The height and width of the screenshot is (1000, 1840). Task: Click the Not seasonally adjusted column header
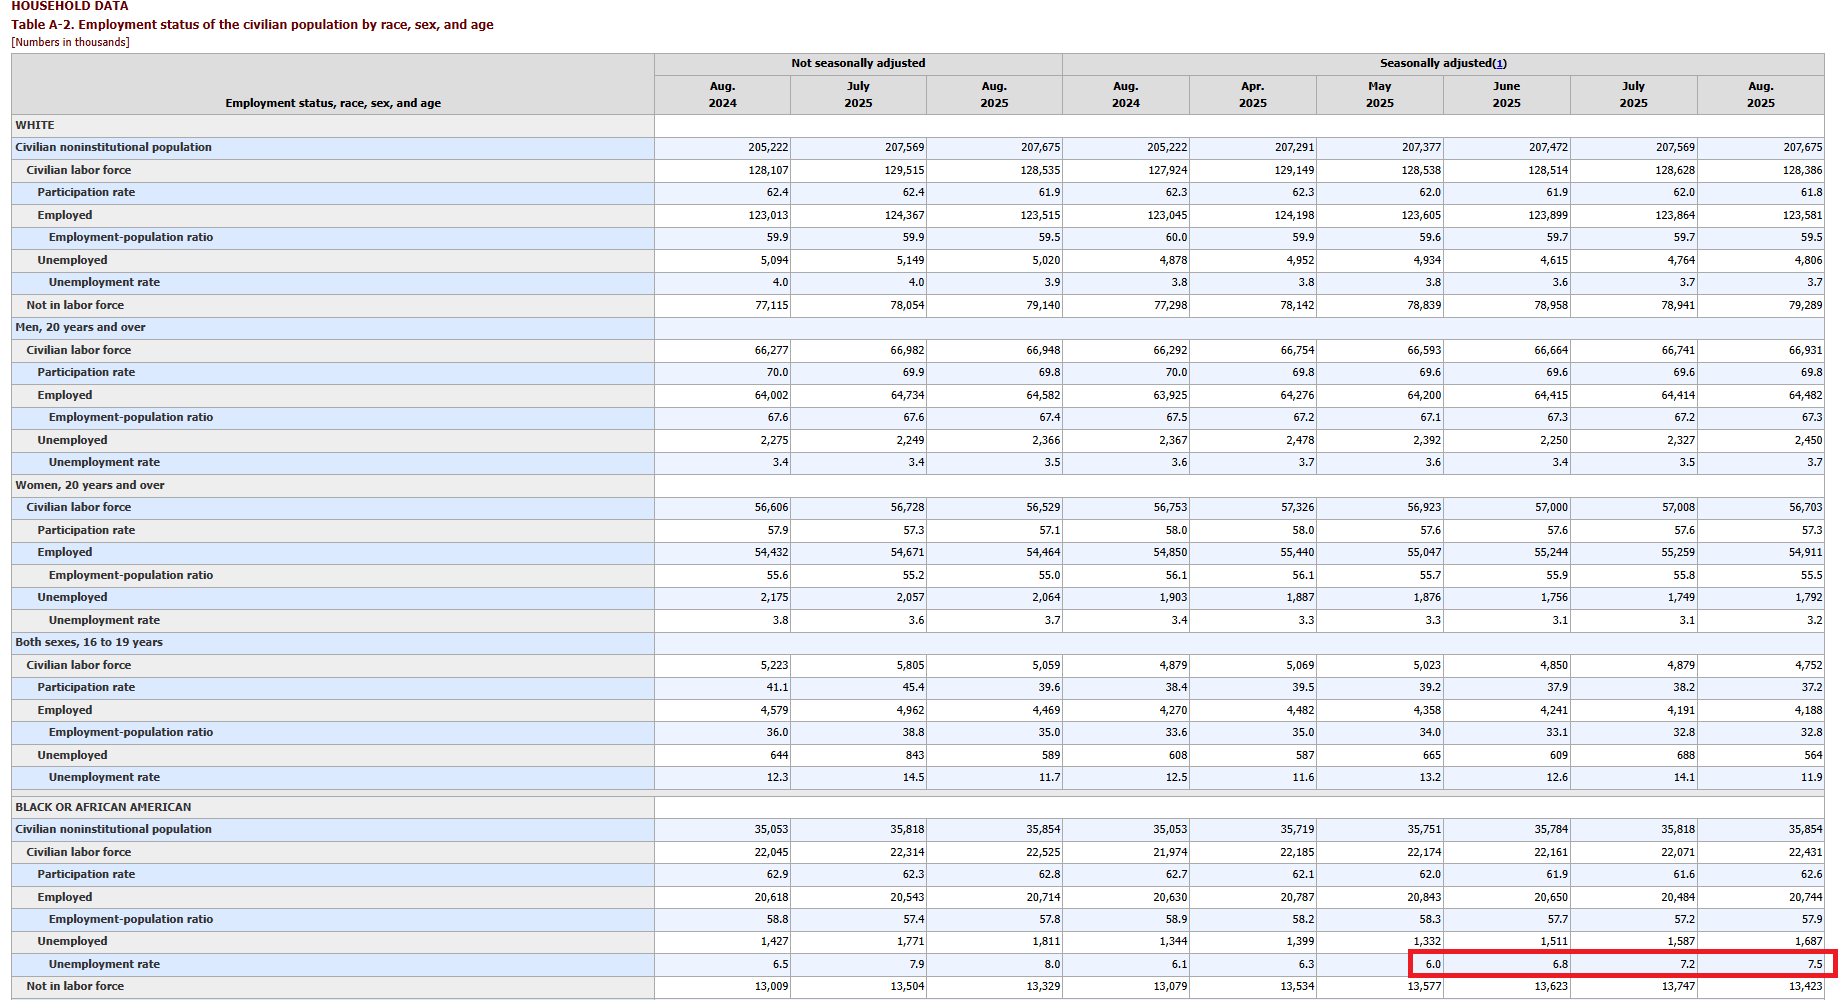tap(858, 63)
